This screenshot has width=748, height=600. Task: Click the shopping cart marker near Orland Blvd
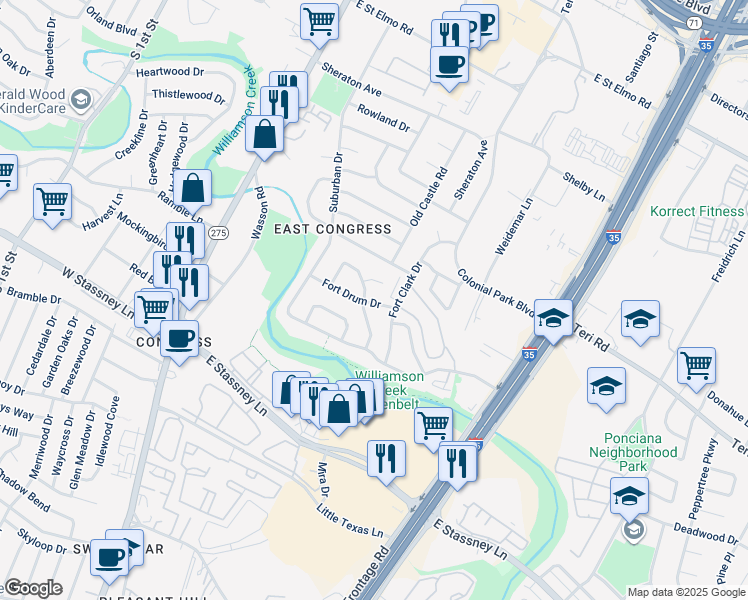pyautogui.click(x=319, y=19)
